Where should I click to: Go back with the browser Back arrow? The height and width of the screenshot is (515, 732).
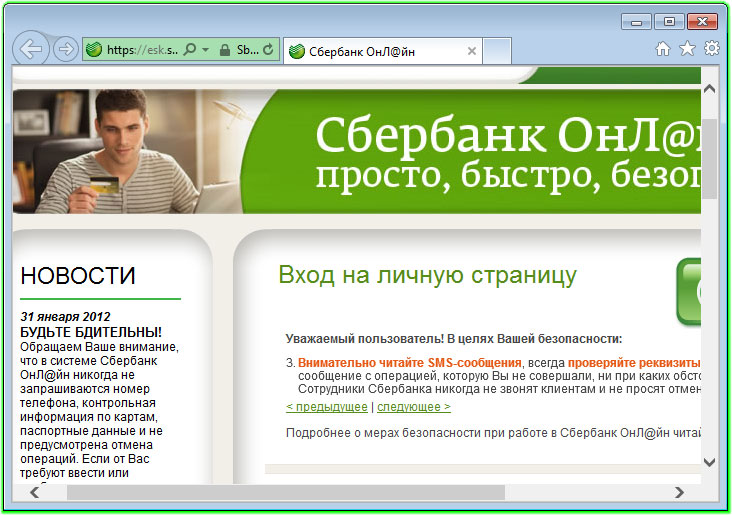point(31,49)
